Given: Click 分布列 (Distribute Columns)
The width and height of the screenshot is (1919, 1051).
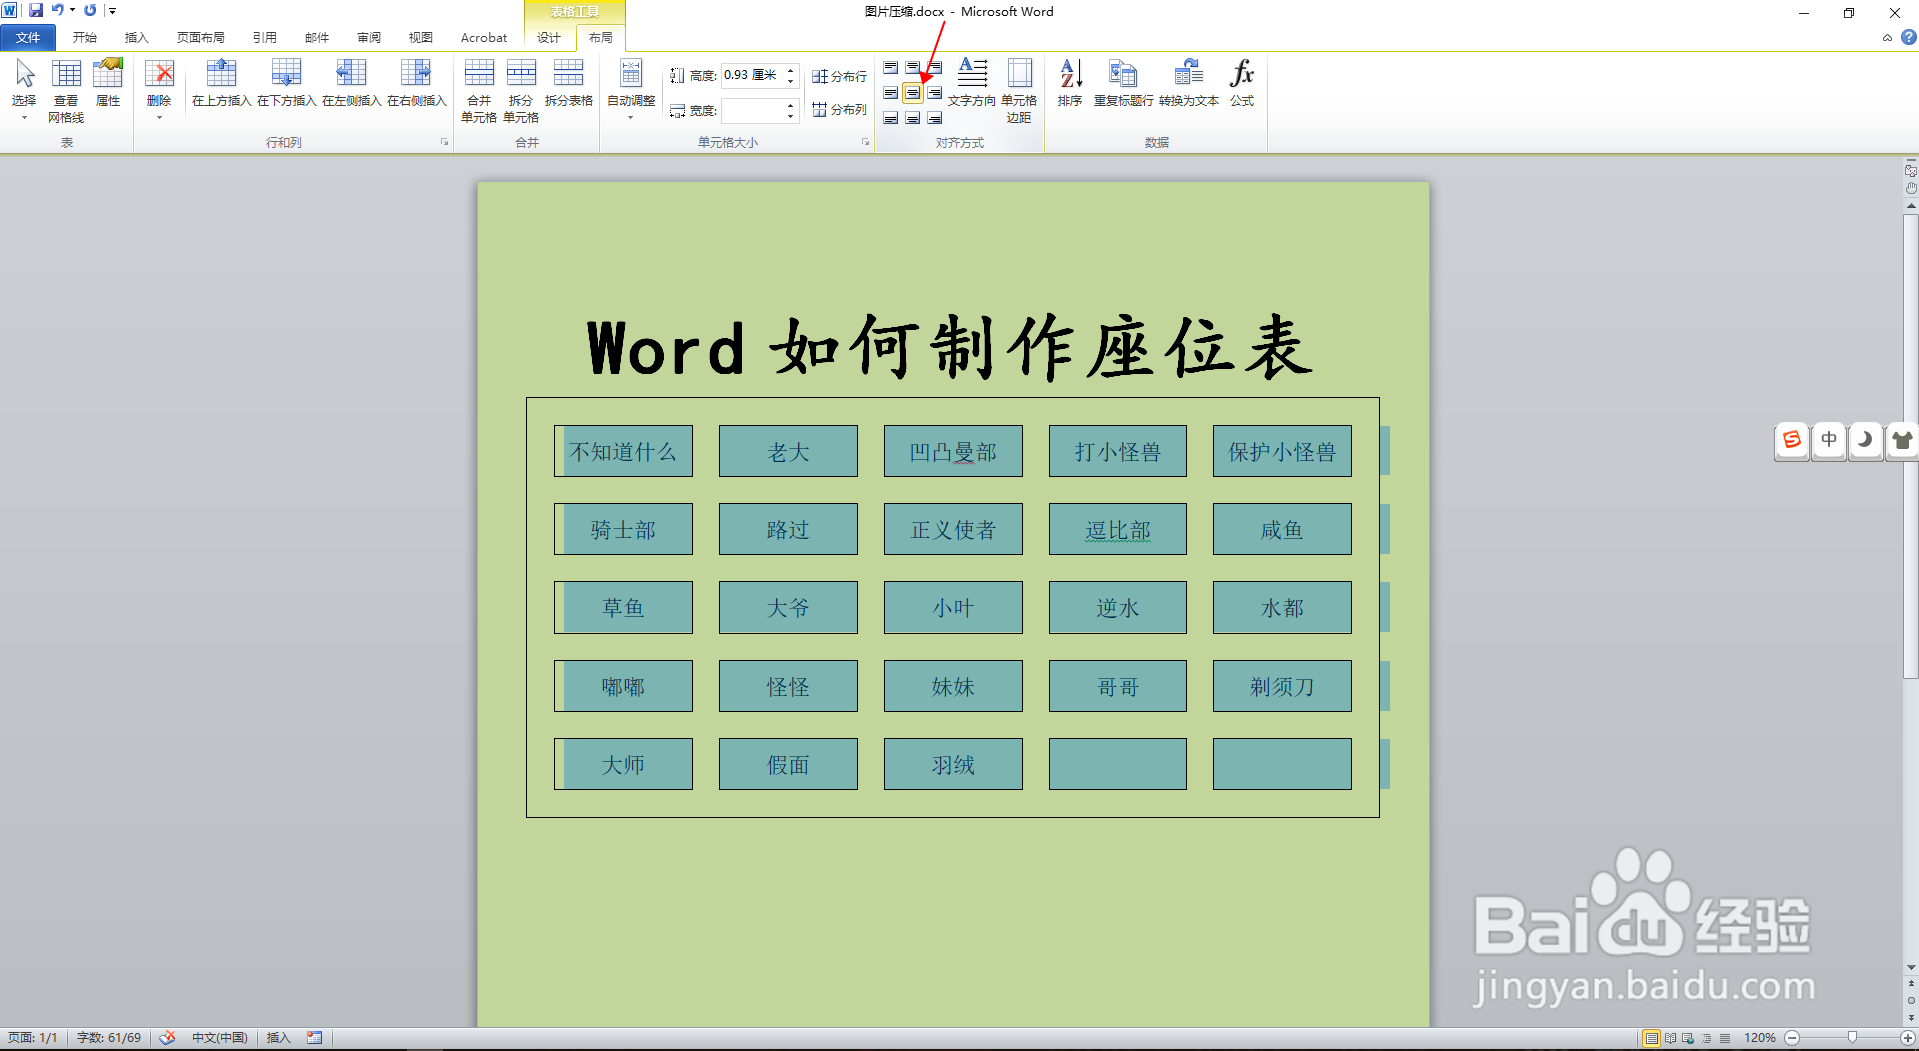Looking at the screenshot, I should (839, 109).
